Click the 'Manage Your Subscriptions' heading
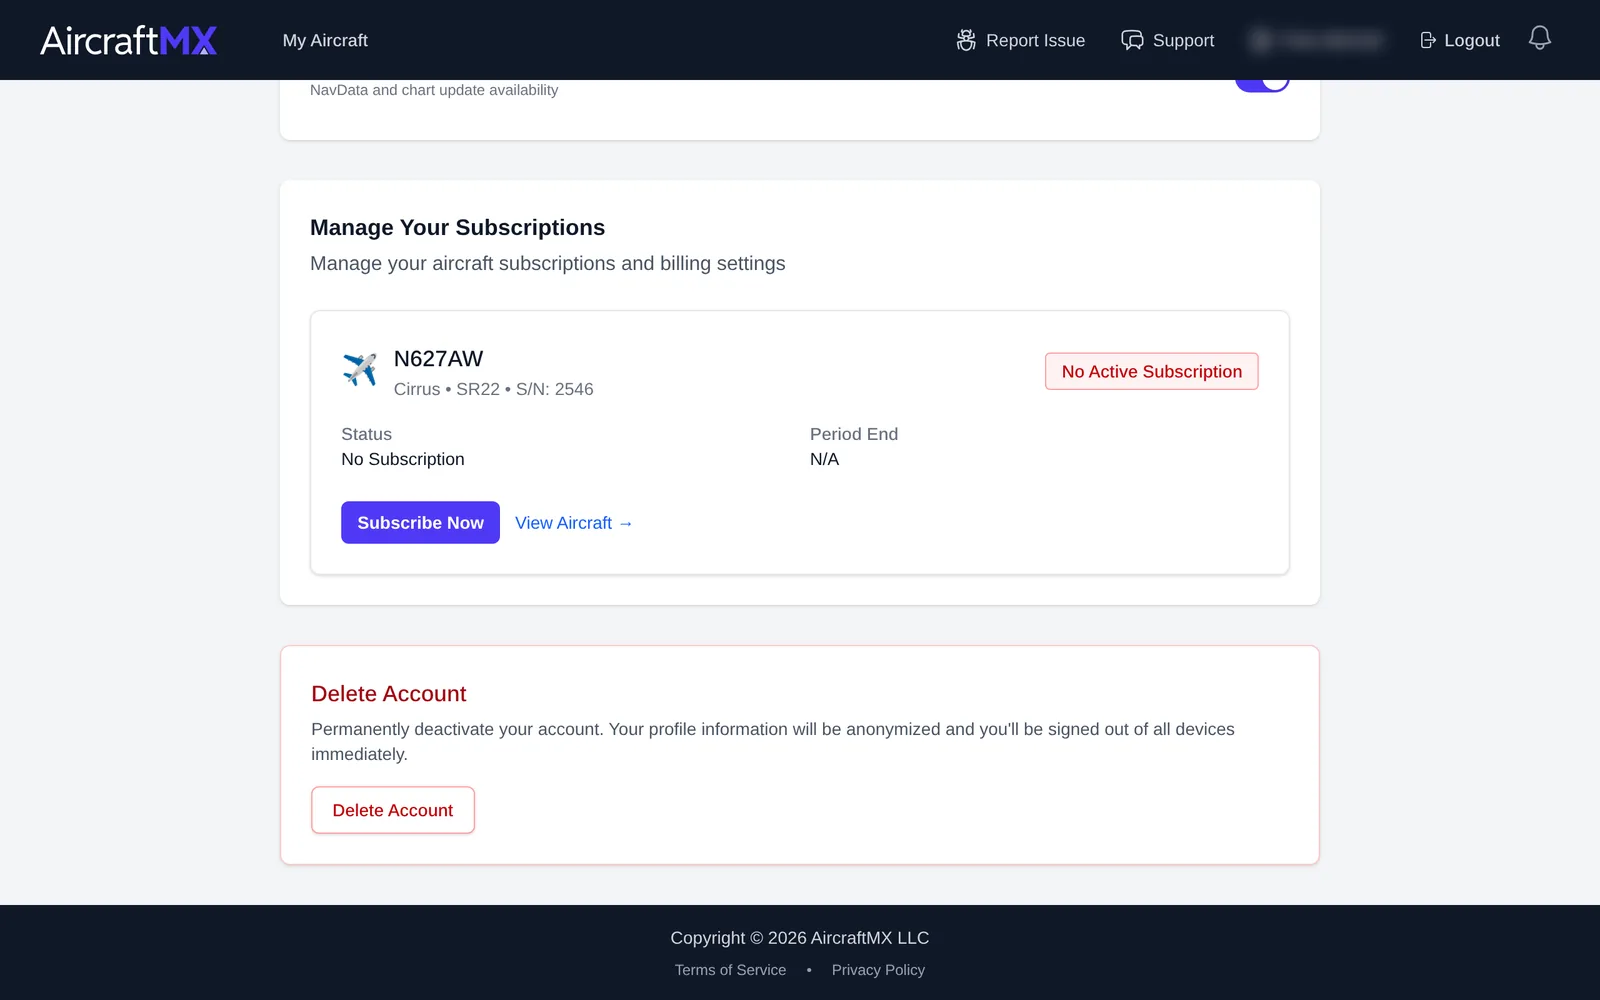Image resolution: width=1600 pixels, height=1000 pixels. click(457, 227)
